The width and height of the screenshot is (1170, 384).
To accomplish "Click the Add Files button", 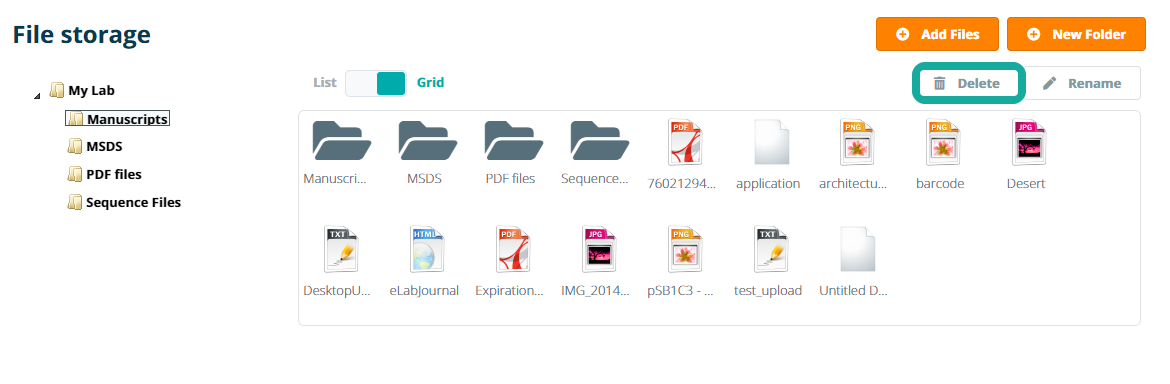I will click(x=937, y=34).
